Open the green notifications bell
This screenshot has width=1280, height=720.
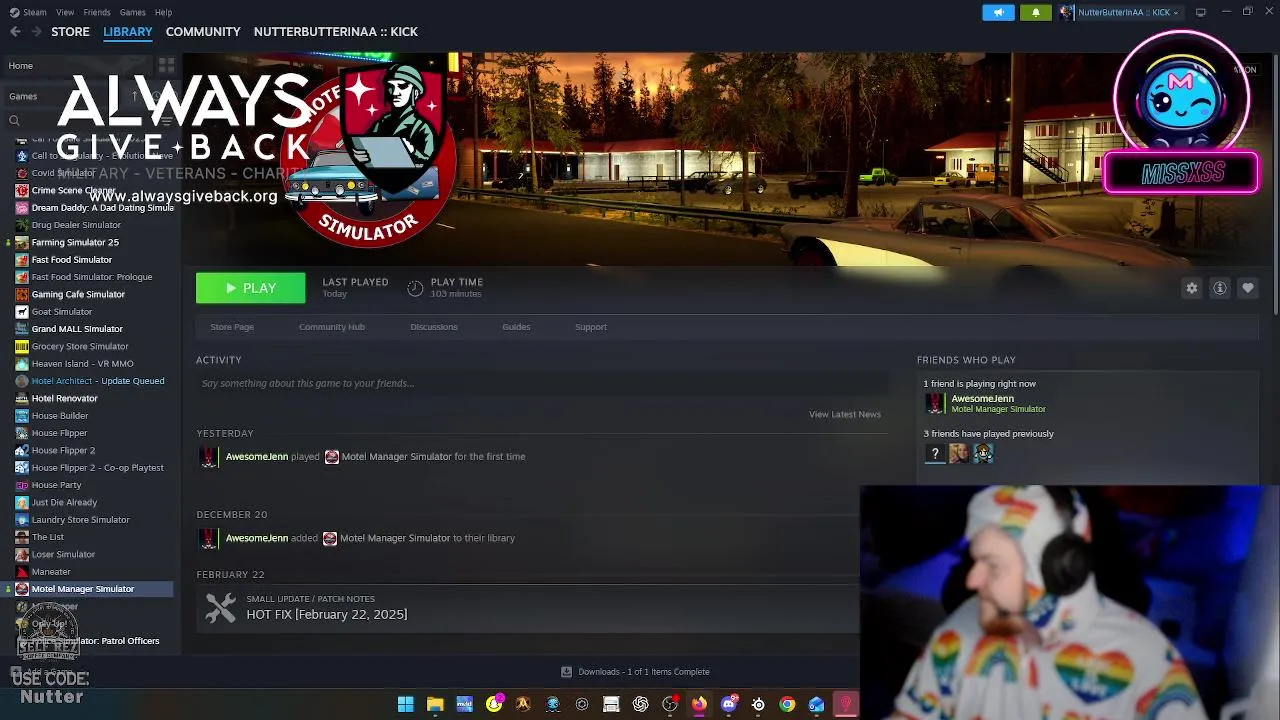pyautogui.click(x=1036, y=12)
